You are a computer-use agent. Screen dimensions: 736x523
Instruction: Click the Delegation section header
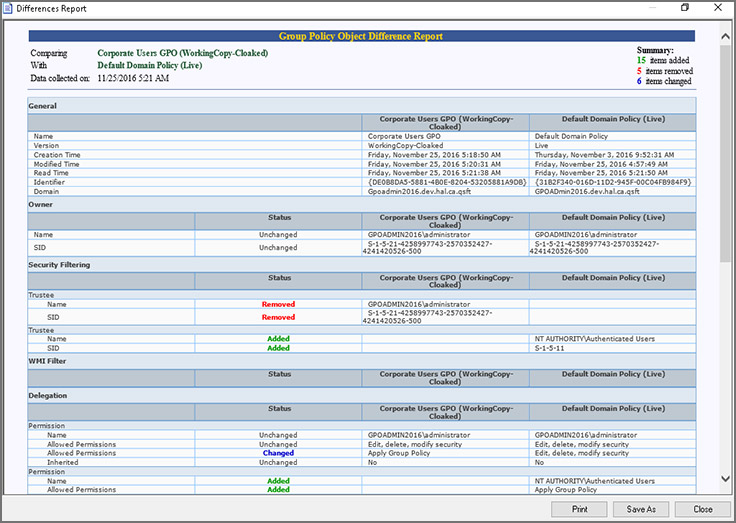47,396
